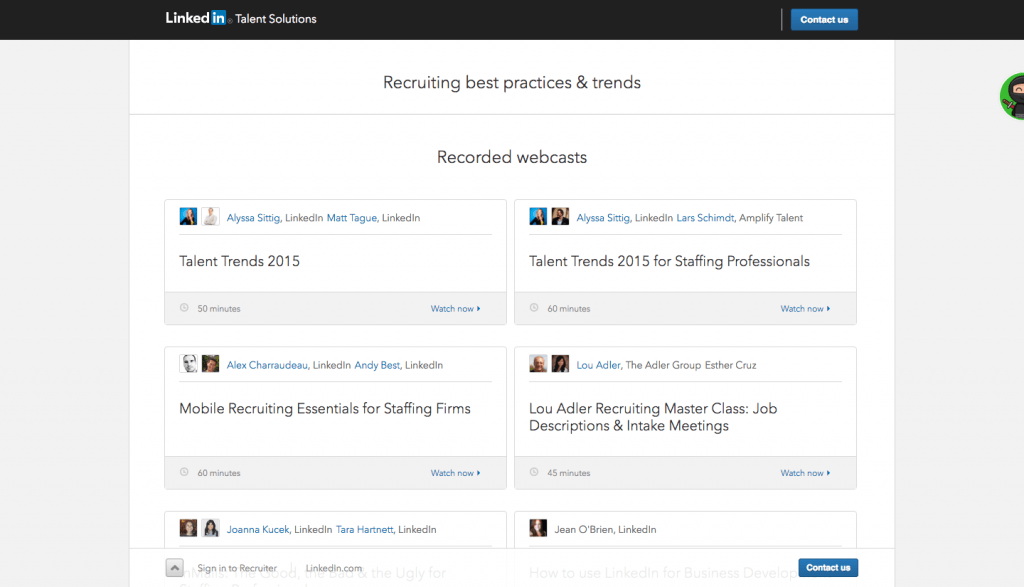Click Esther Cruz's profile photo
1024x587 pixels.
point(560,364)
